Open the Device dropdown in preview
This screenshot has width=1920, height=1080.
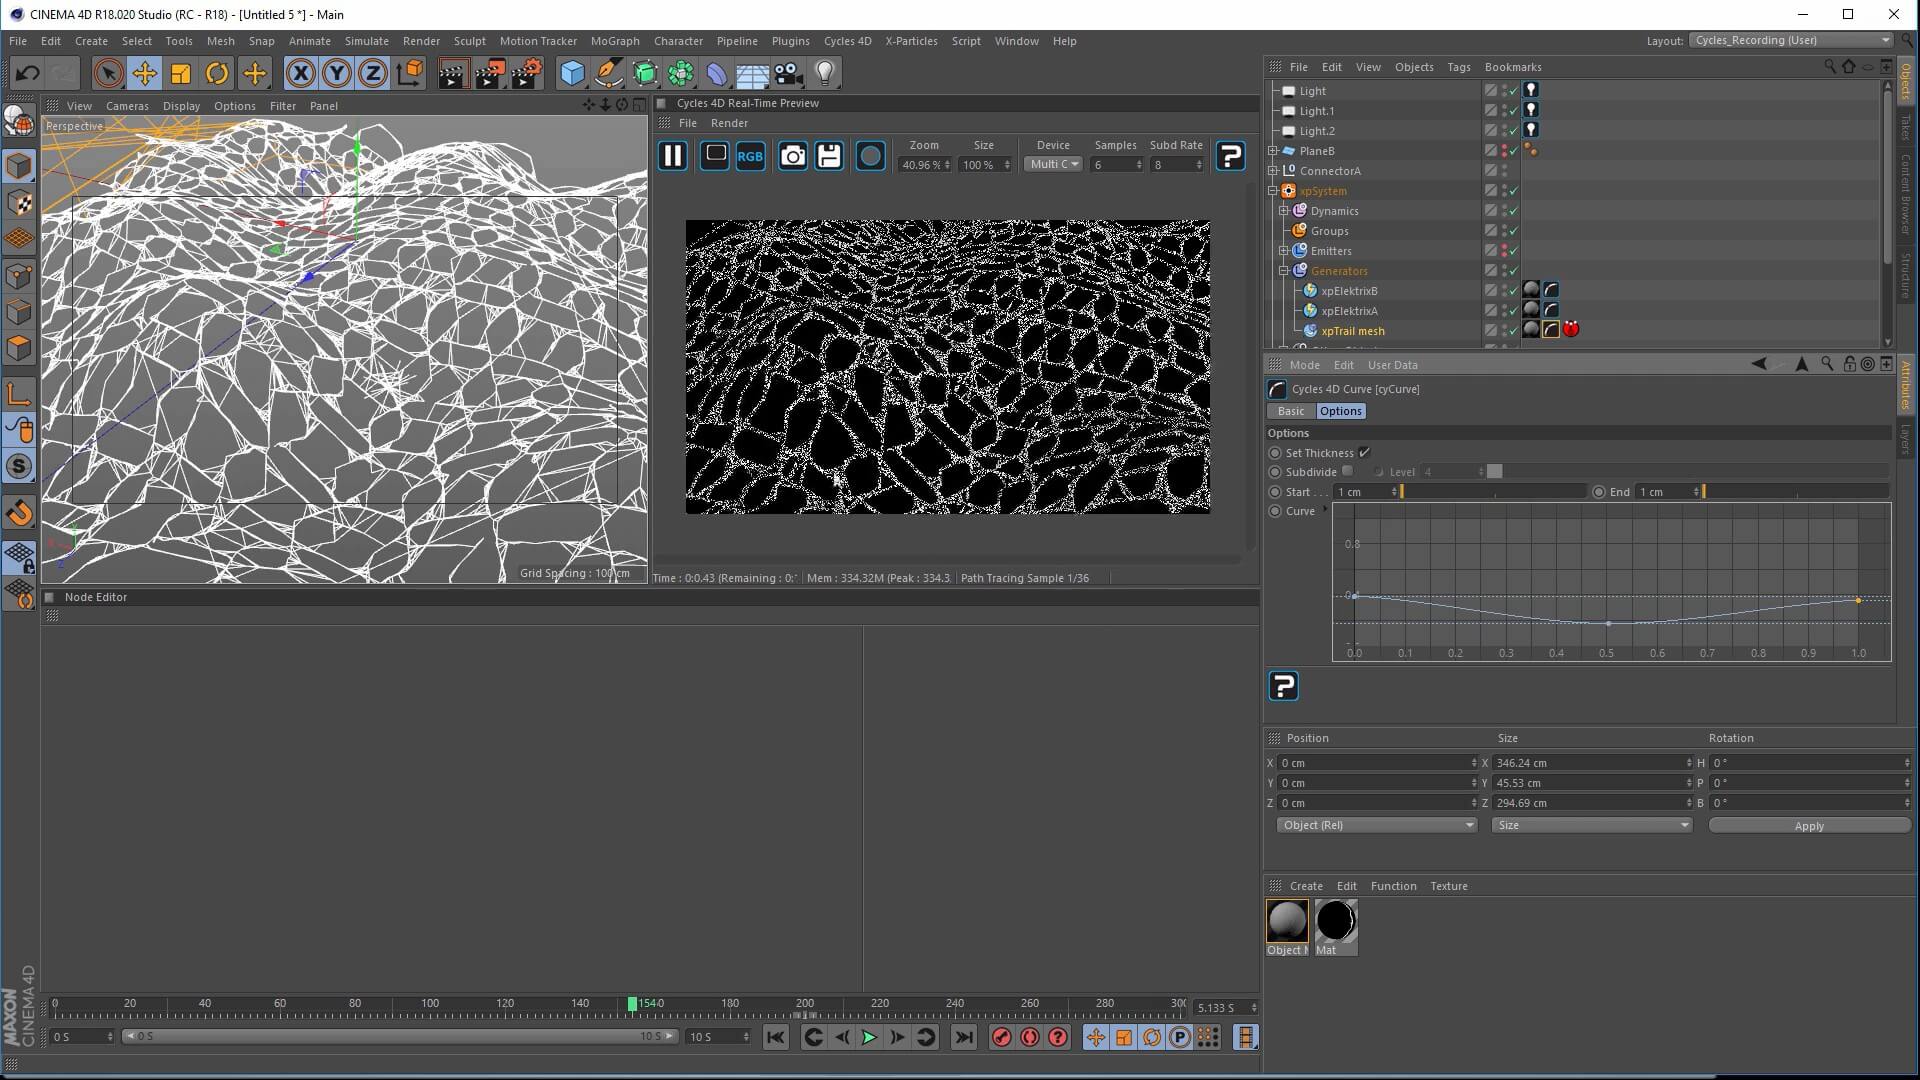pyautogui.click(x=1054, y=164)
